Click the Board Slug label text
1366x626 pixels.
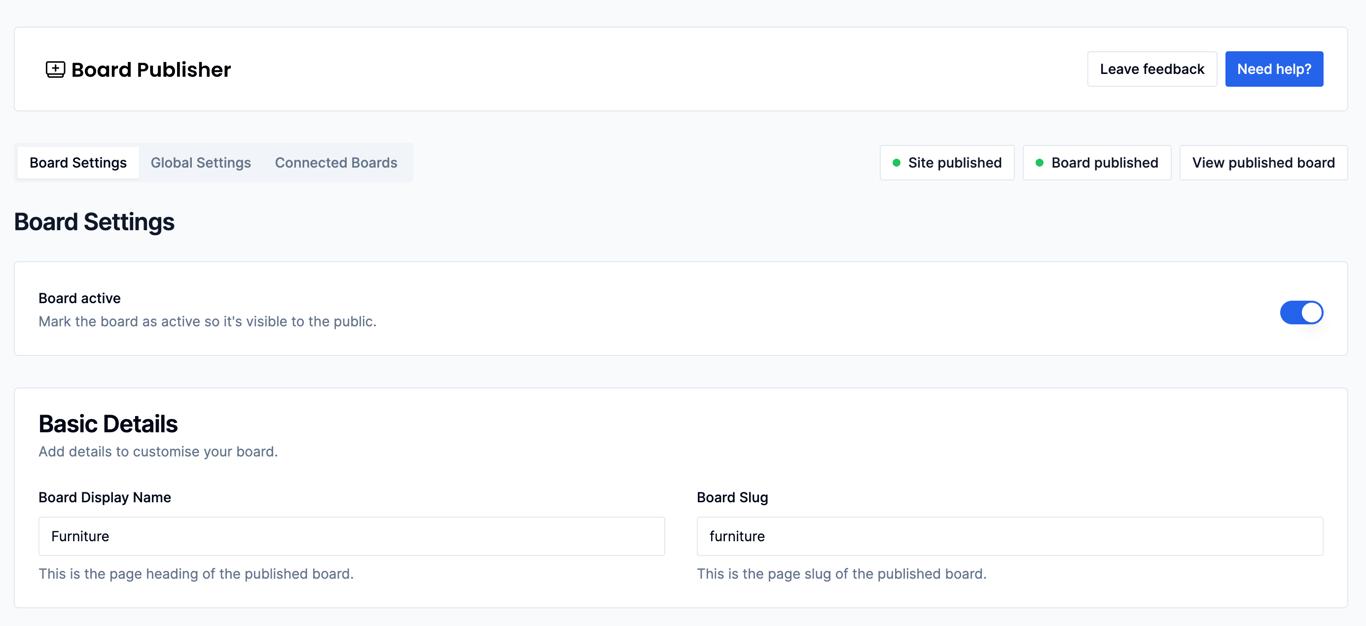point(732,497)
